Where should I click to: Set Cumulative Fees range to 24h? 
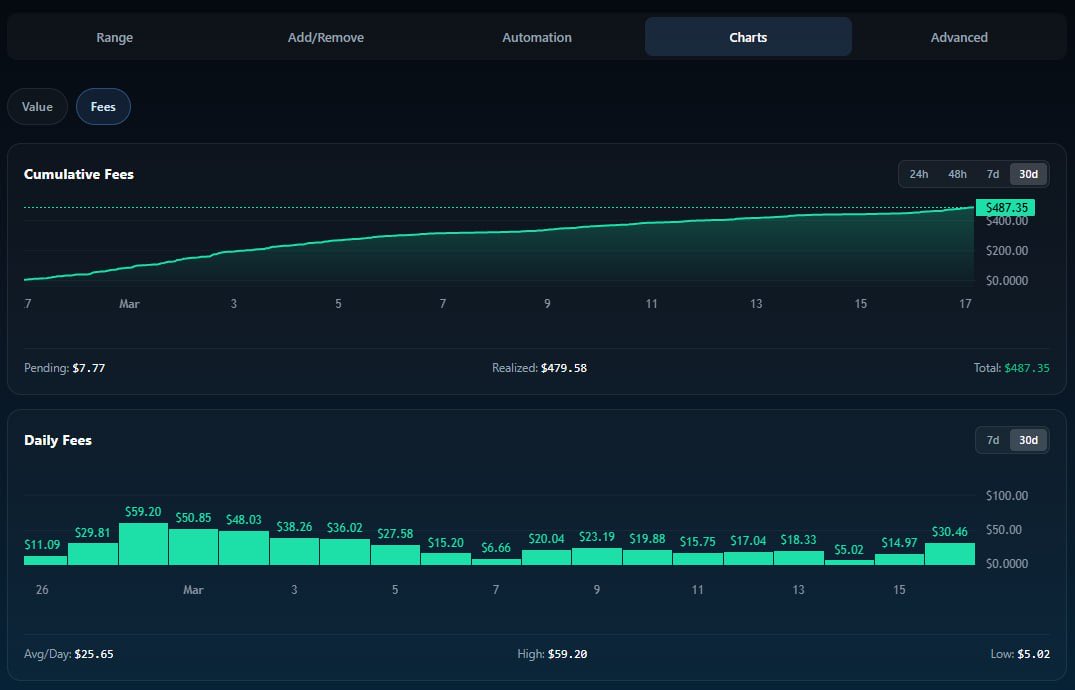pyautogui.click(x=919, y=174)
